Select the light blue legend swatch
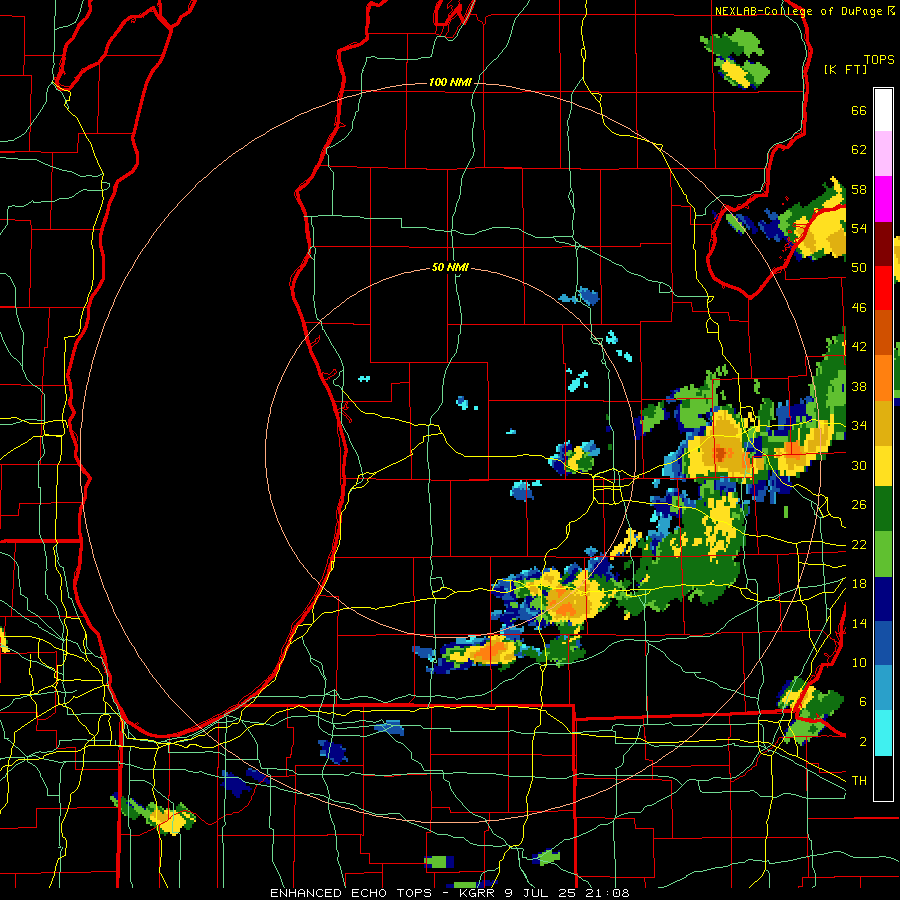Image resolution: width=900 pixels, height=900 pixels. coord(883,688)
